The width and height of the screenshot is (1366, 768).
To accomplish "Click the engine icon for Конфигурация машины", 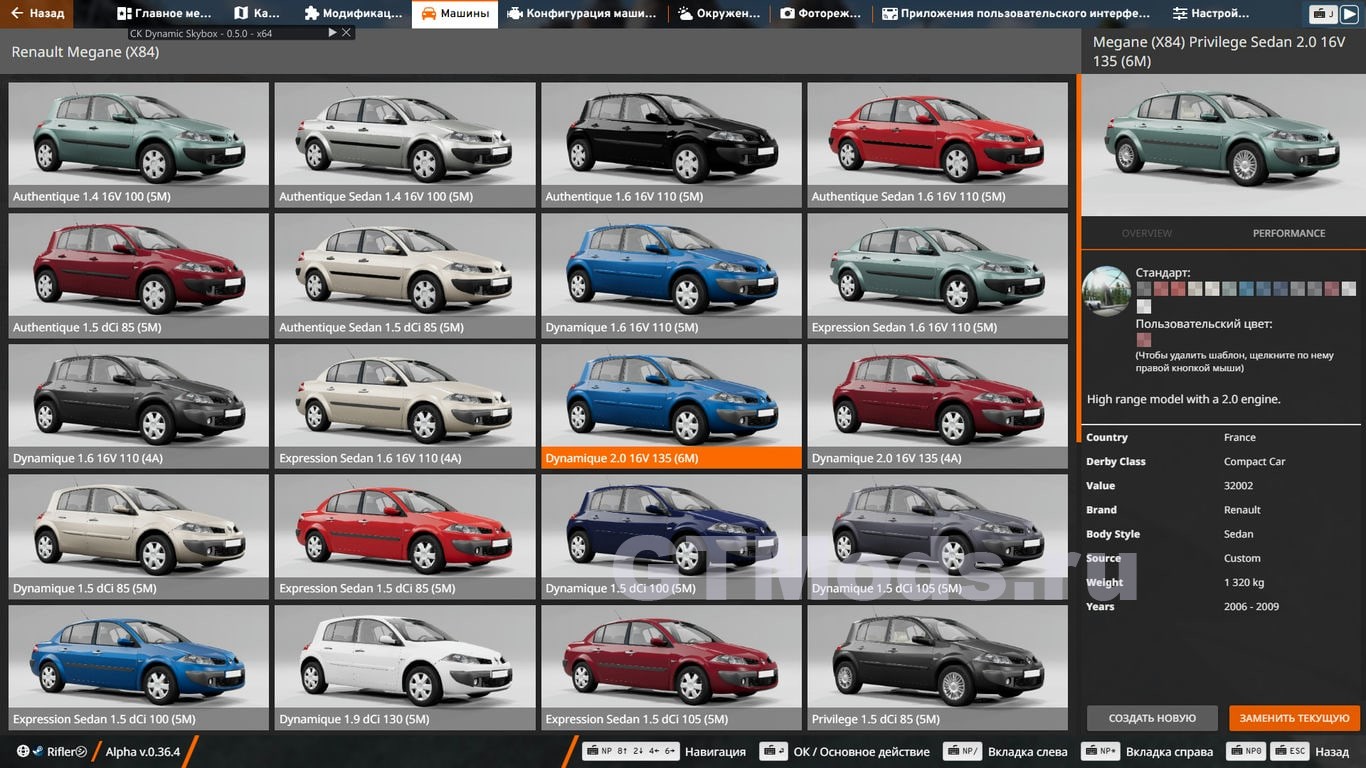I will point(514,14).
